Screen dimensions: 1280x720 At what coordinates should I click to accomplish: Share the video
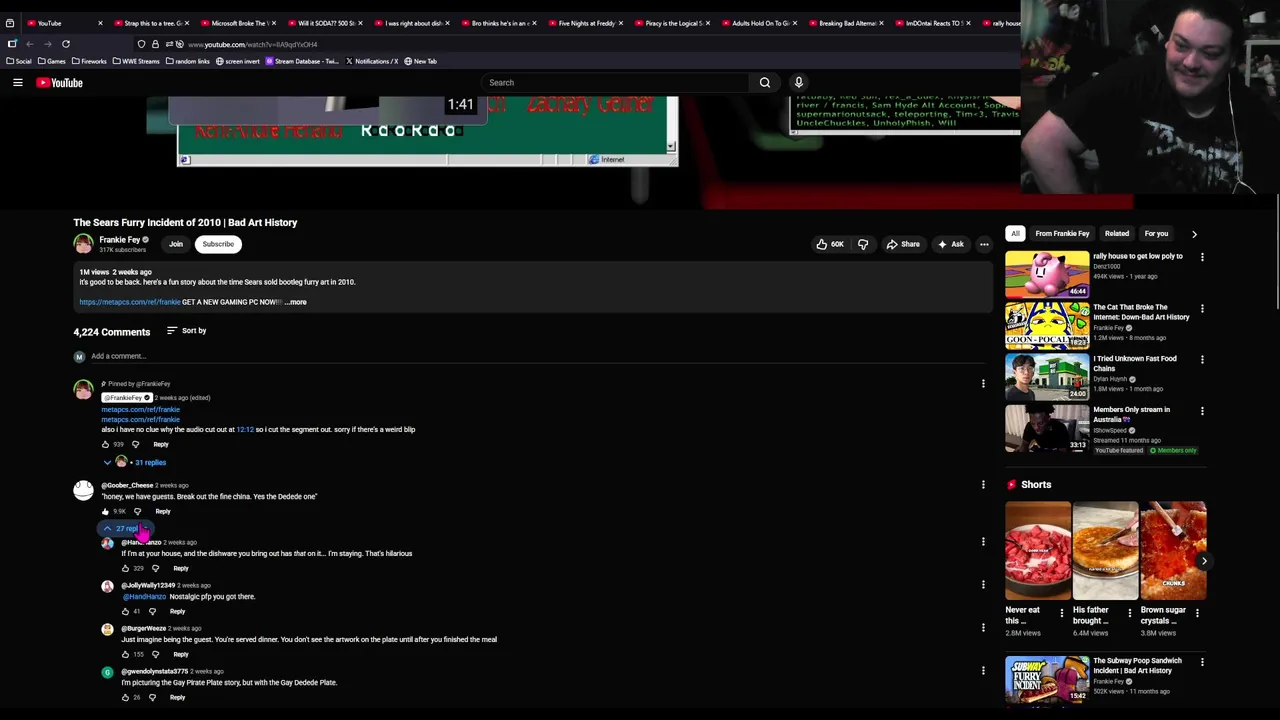pos(903,244)
